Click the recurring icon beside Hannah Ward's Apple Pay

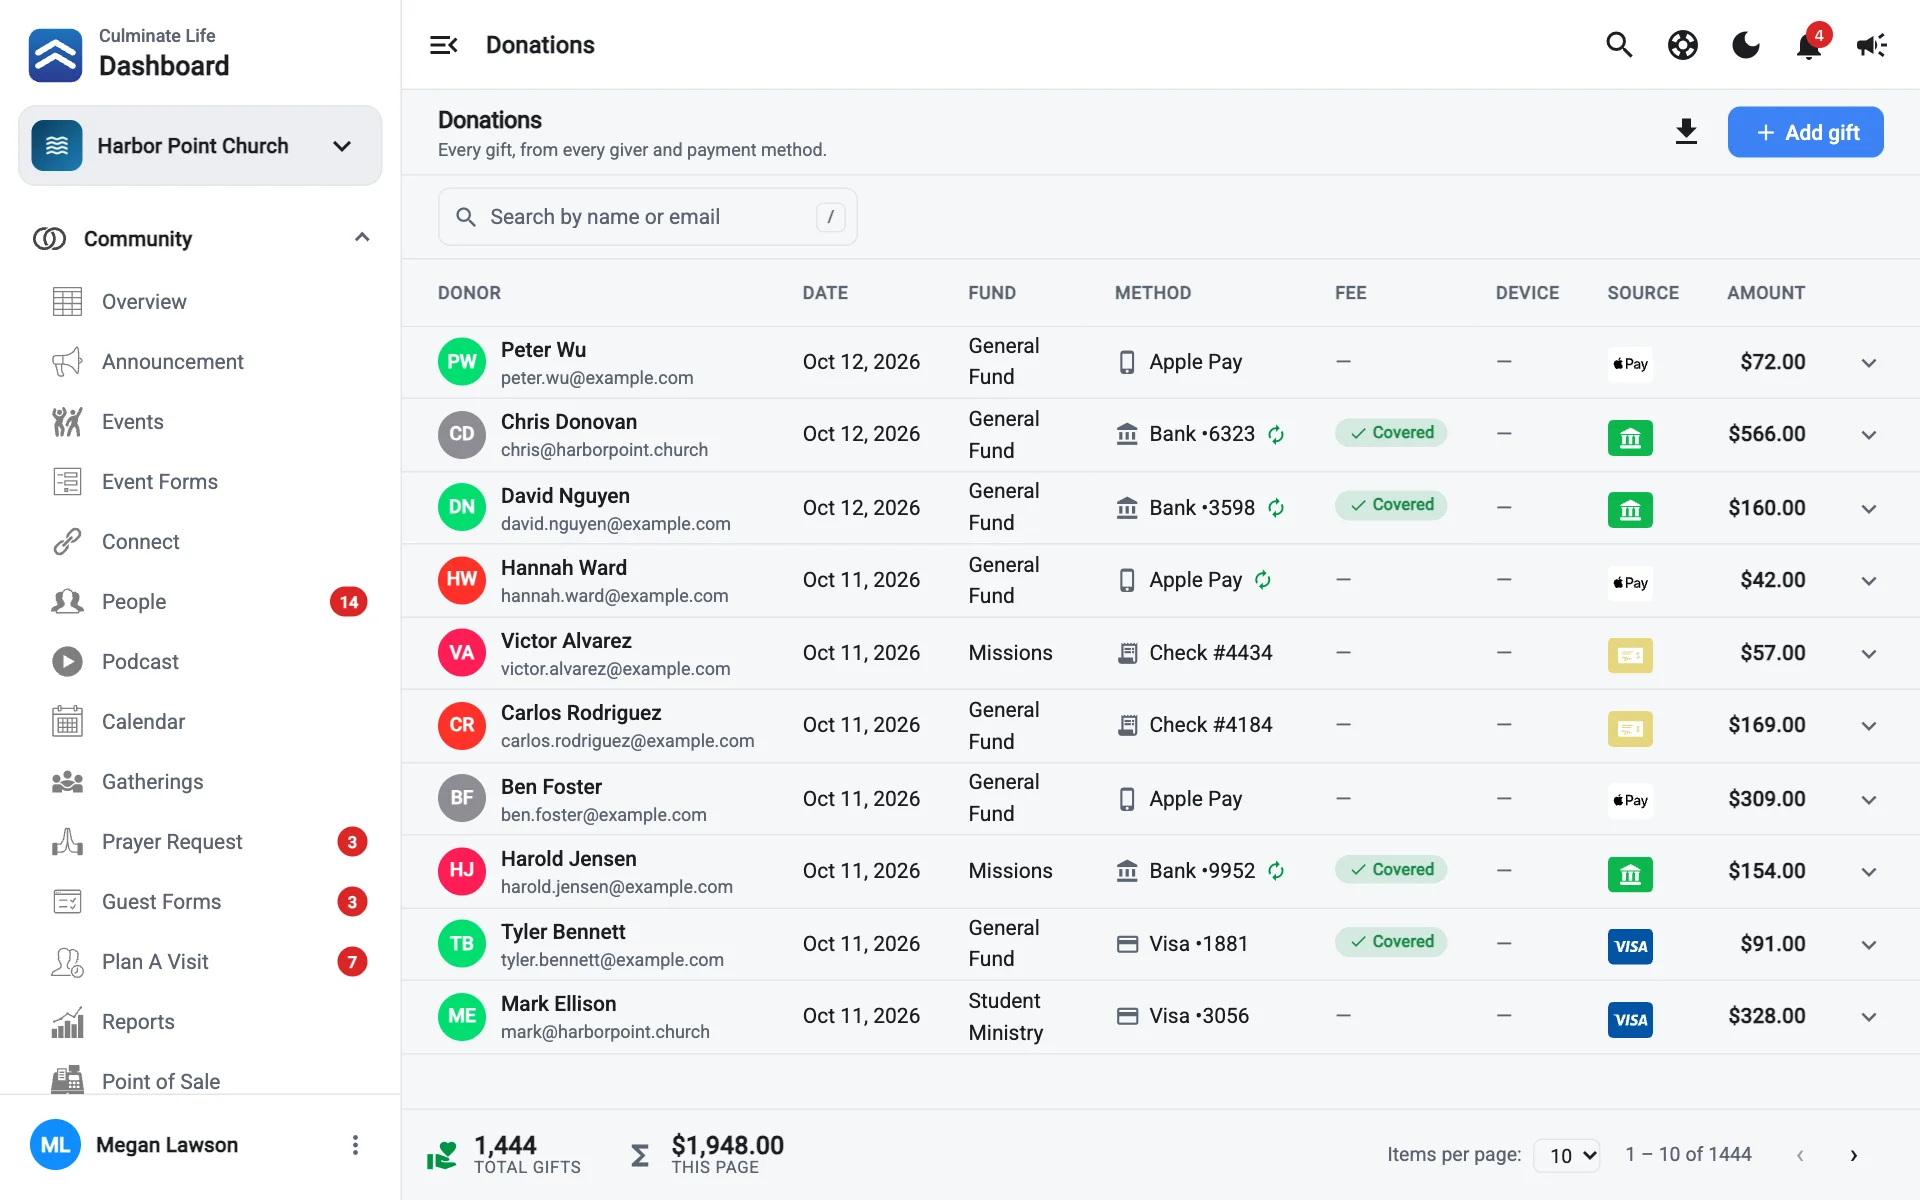coord(1263,580)
